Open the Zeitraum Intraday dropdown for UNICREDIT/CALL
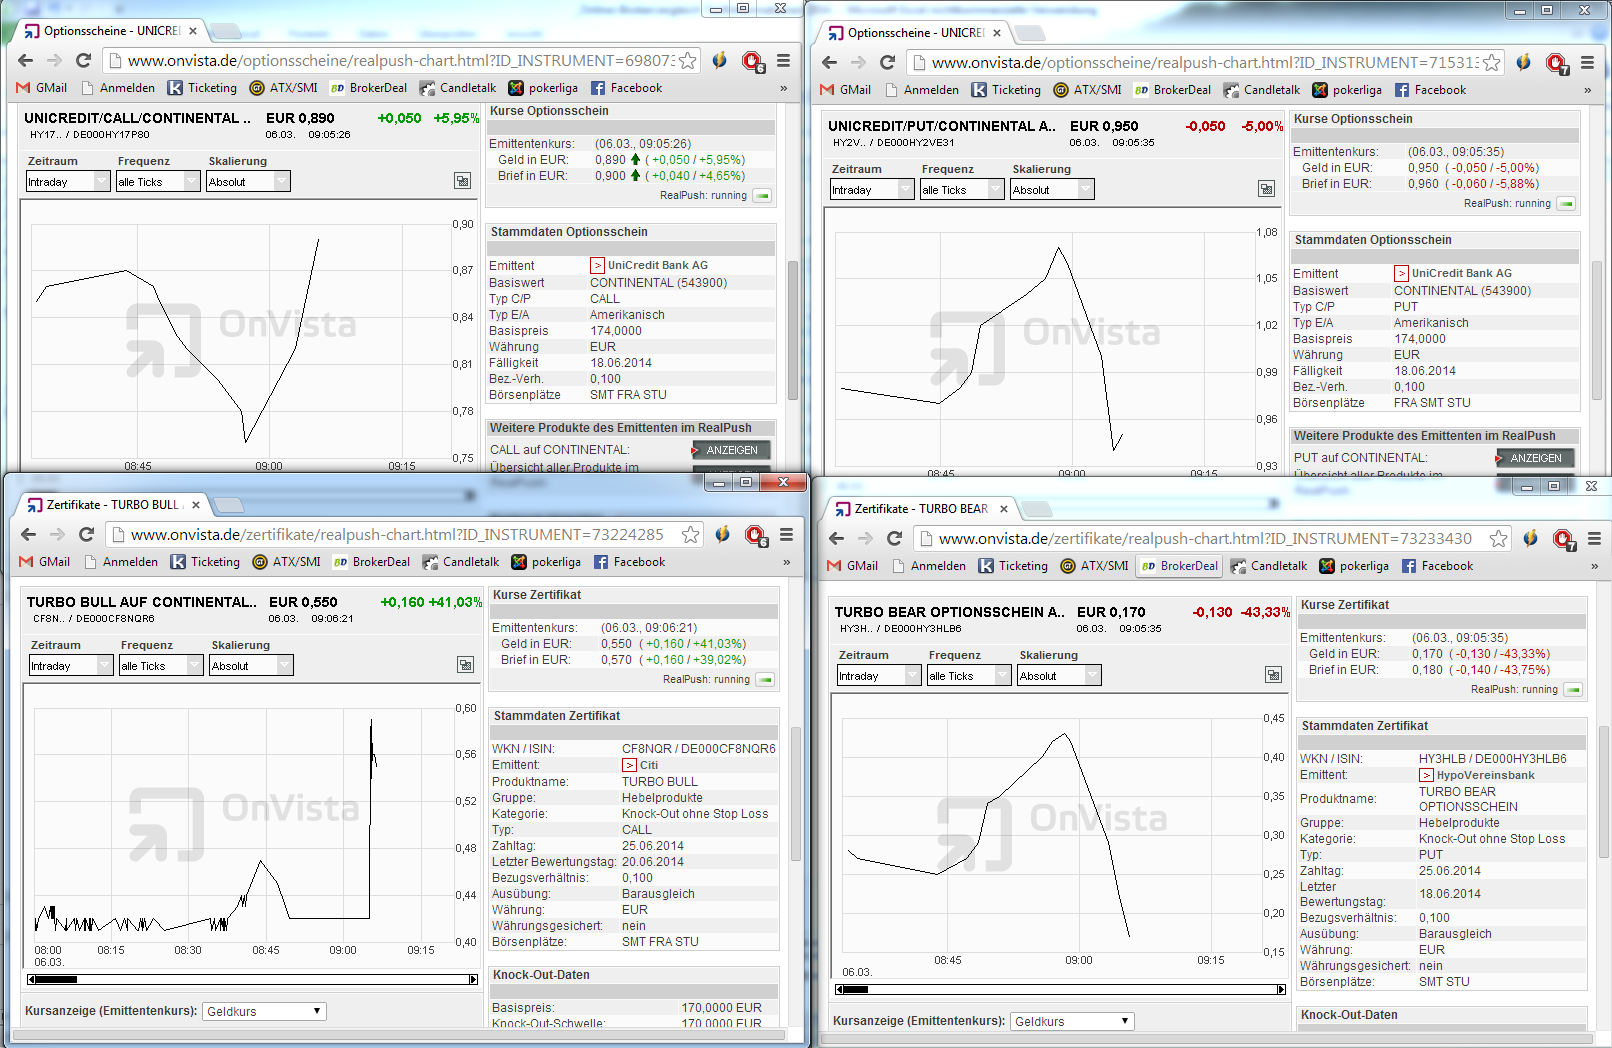1612x1048 pixels. click(x=67, y=182)
